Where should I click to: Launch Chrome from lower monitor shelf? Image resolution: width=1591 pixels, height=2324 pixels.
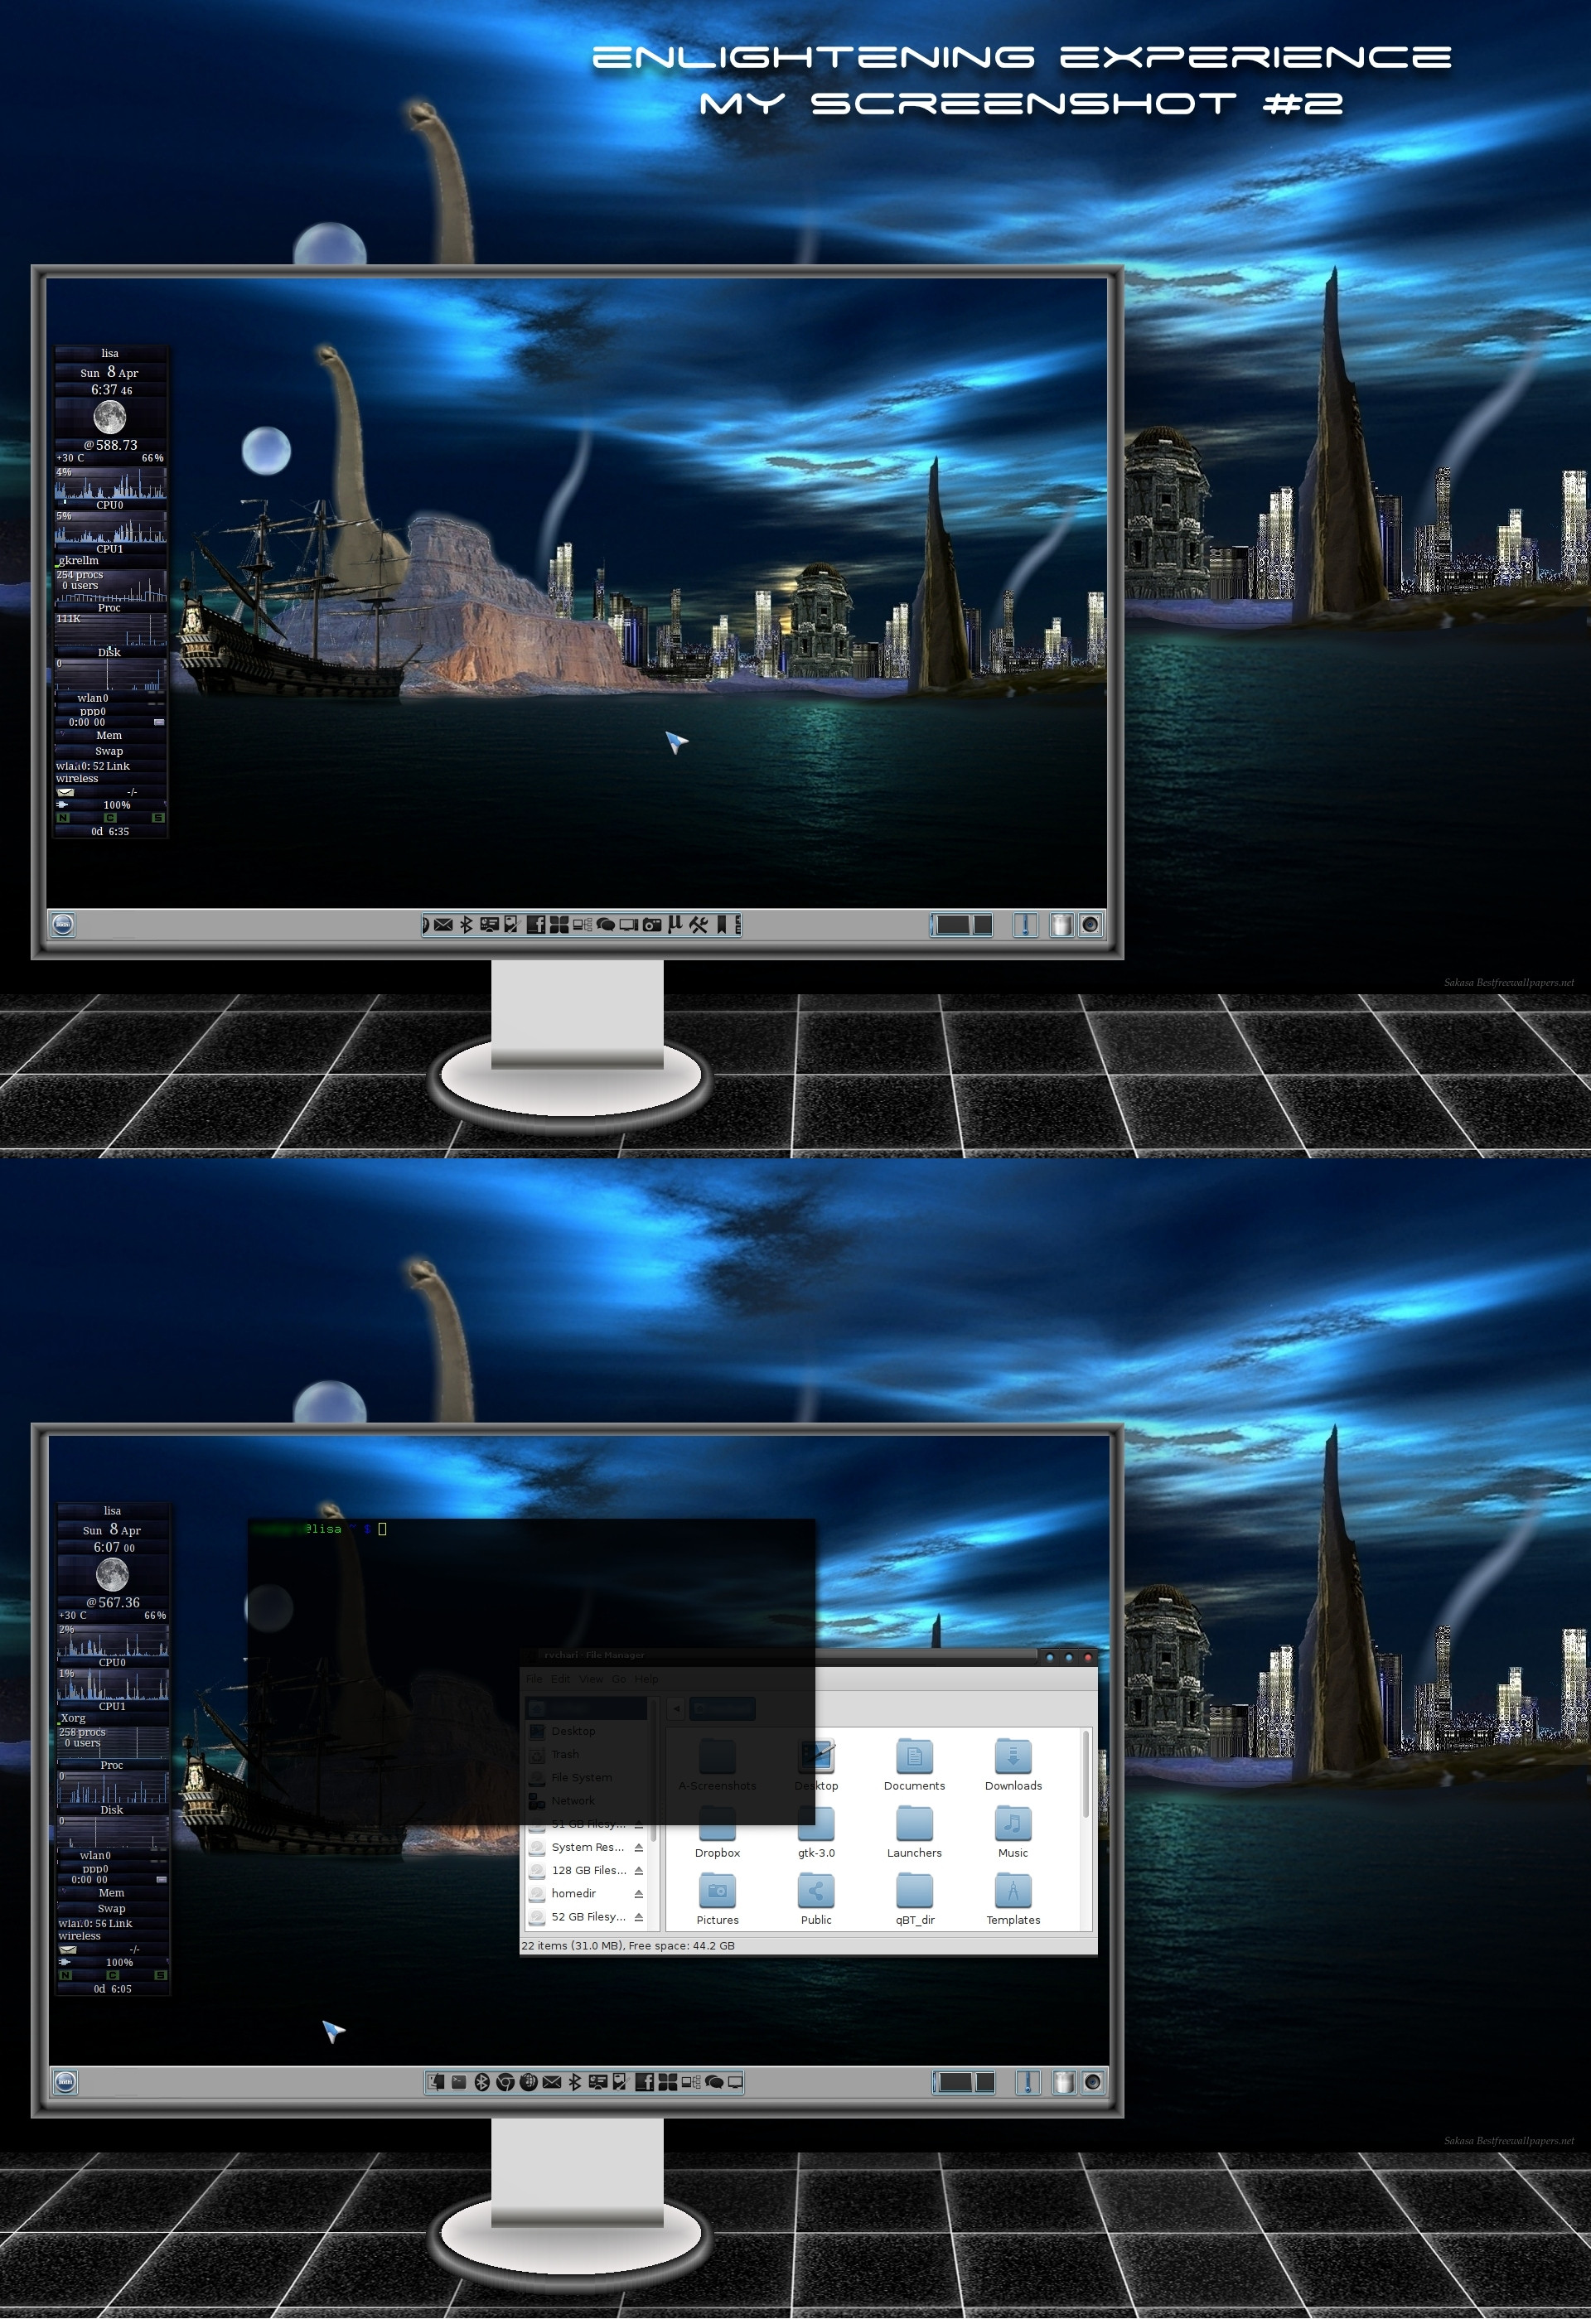505,2082
